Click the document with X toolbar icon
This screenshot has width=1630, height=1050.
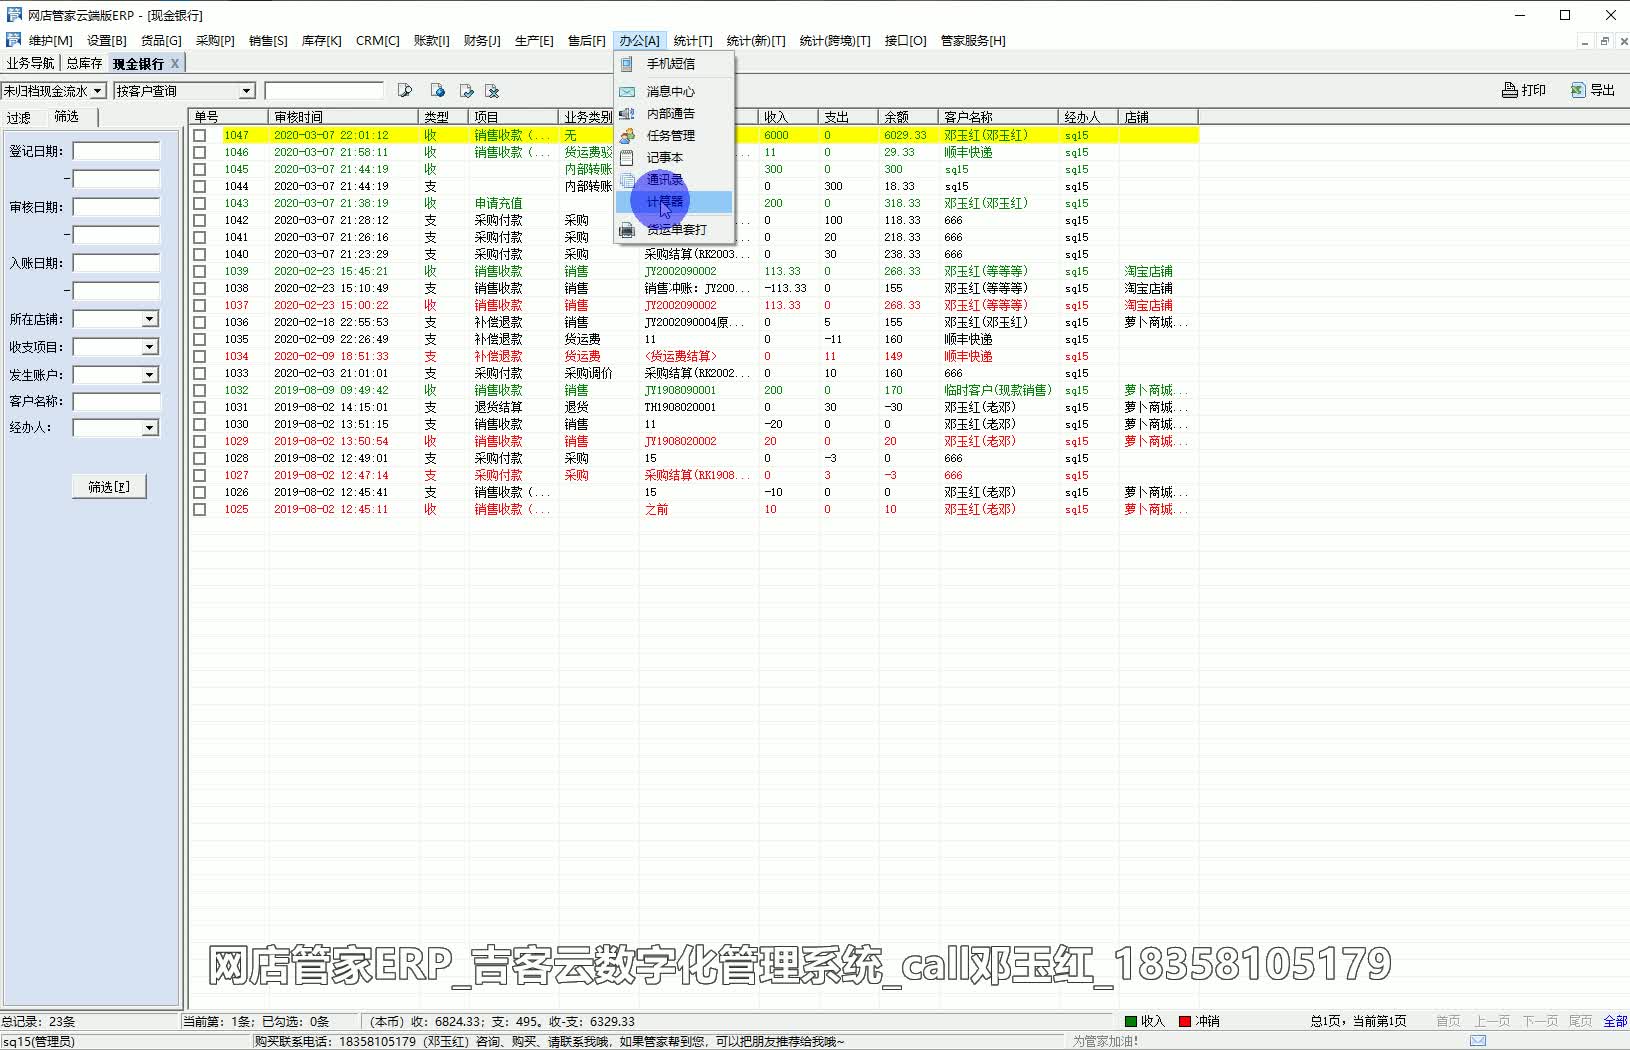(492, 91)
